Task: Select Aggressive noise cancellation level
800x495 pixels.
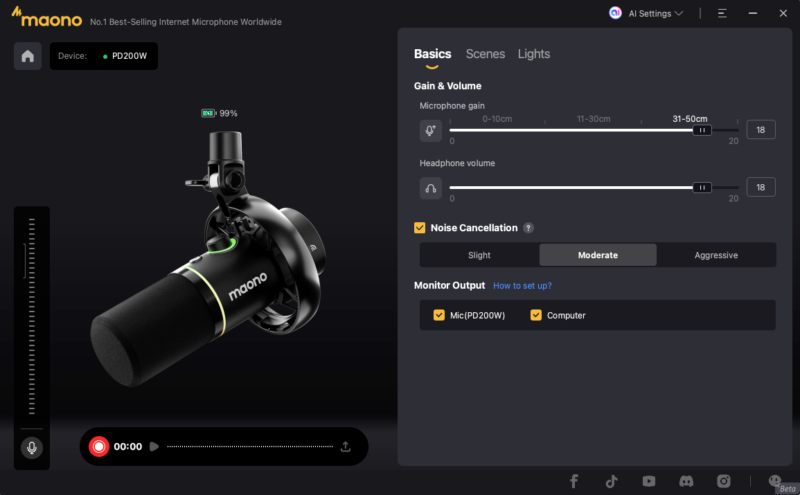Action: (x=716, y=255)
